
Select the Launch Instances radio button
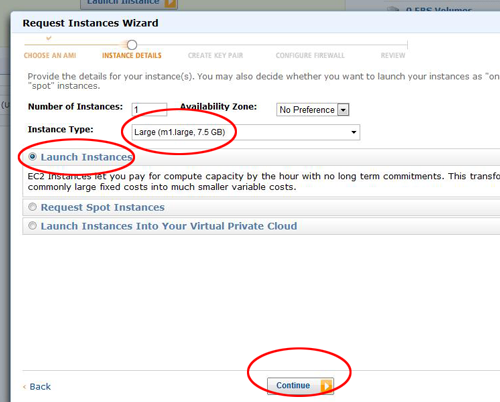[32, 157]
